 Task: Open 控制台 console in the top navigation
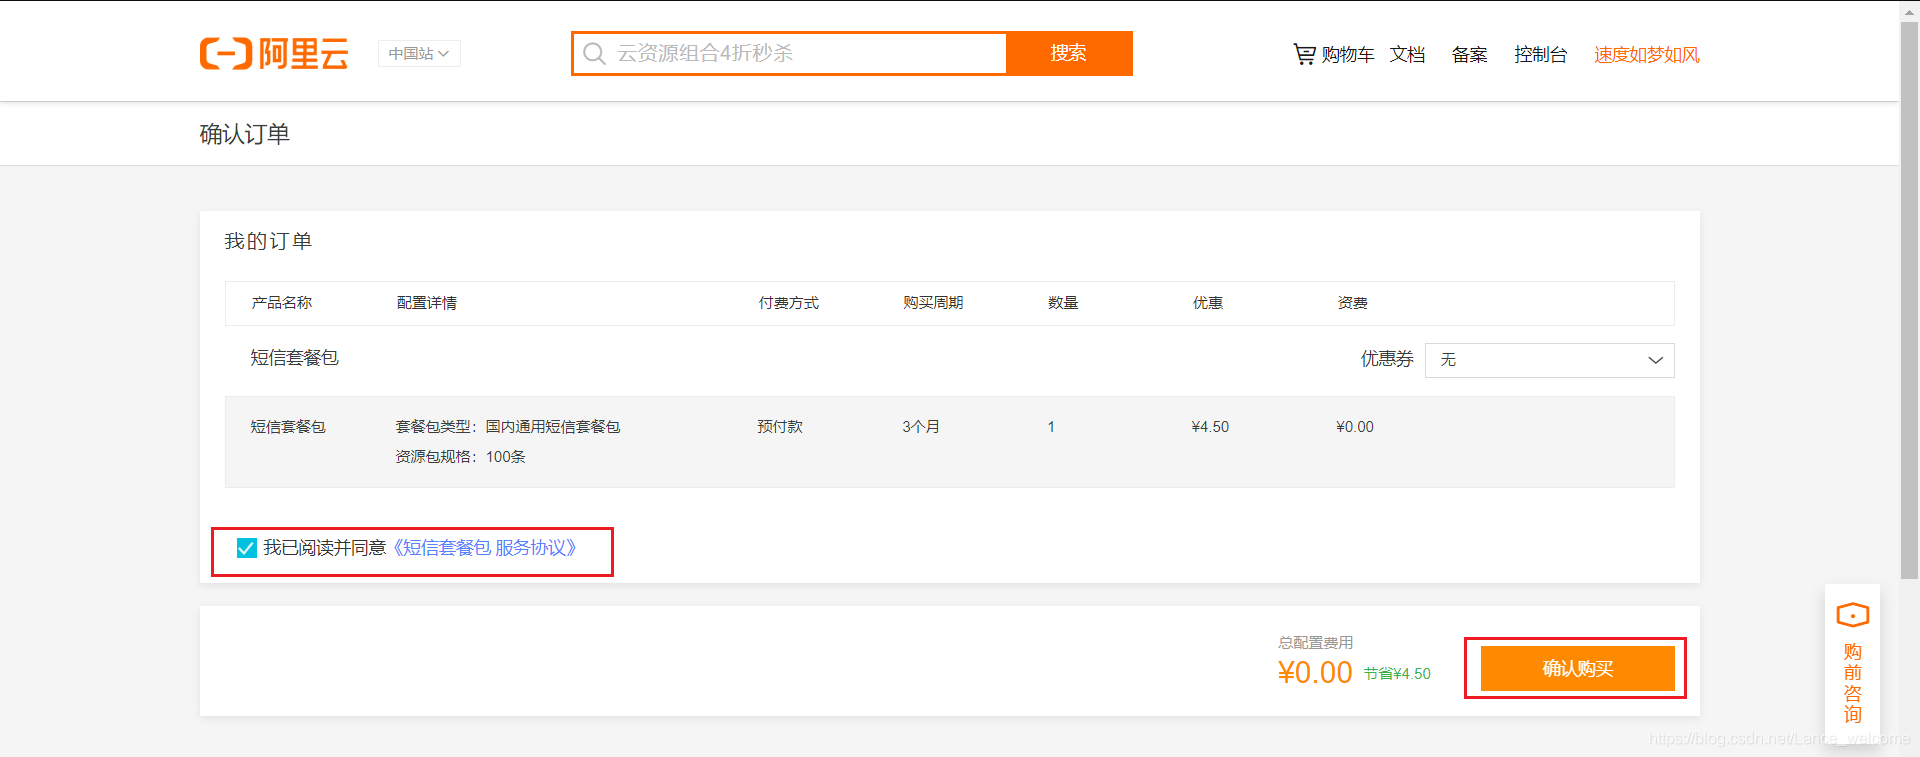pyautogui.click(x=1540, y=54)
